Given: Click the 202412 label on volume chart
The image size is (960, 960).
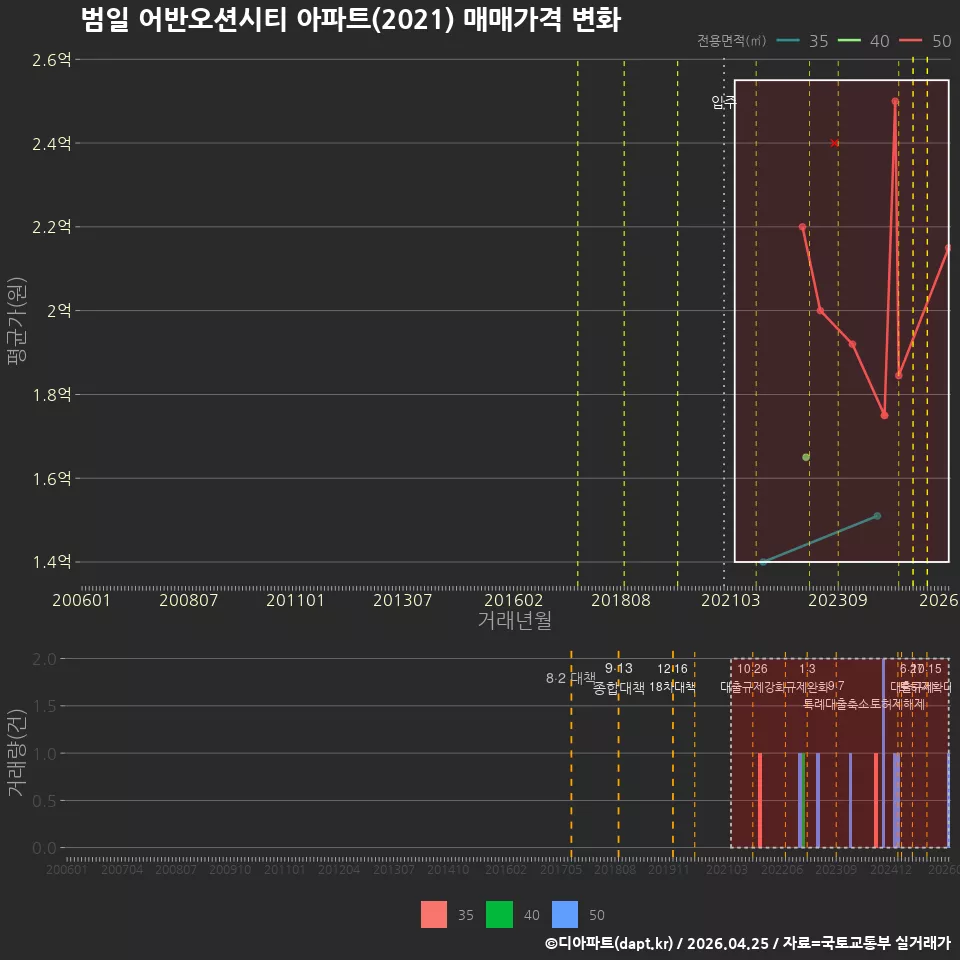Looking at the screenshot, I should click(x=891, y=869).
